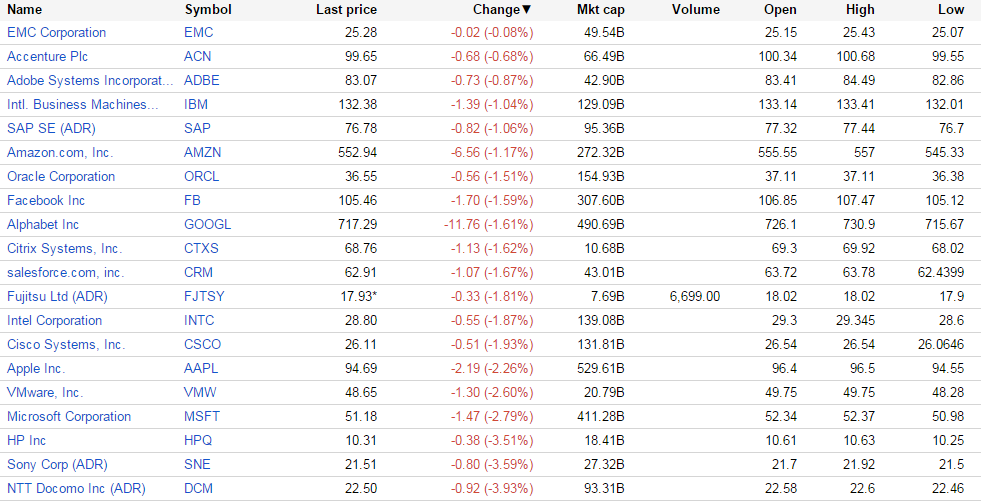Open Amazon.com, Inc. stock page
The image size is (981, 501).
point(60,153)
